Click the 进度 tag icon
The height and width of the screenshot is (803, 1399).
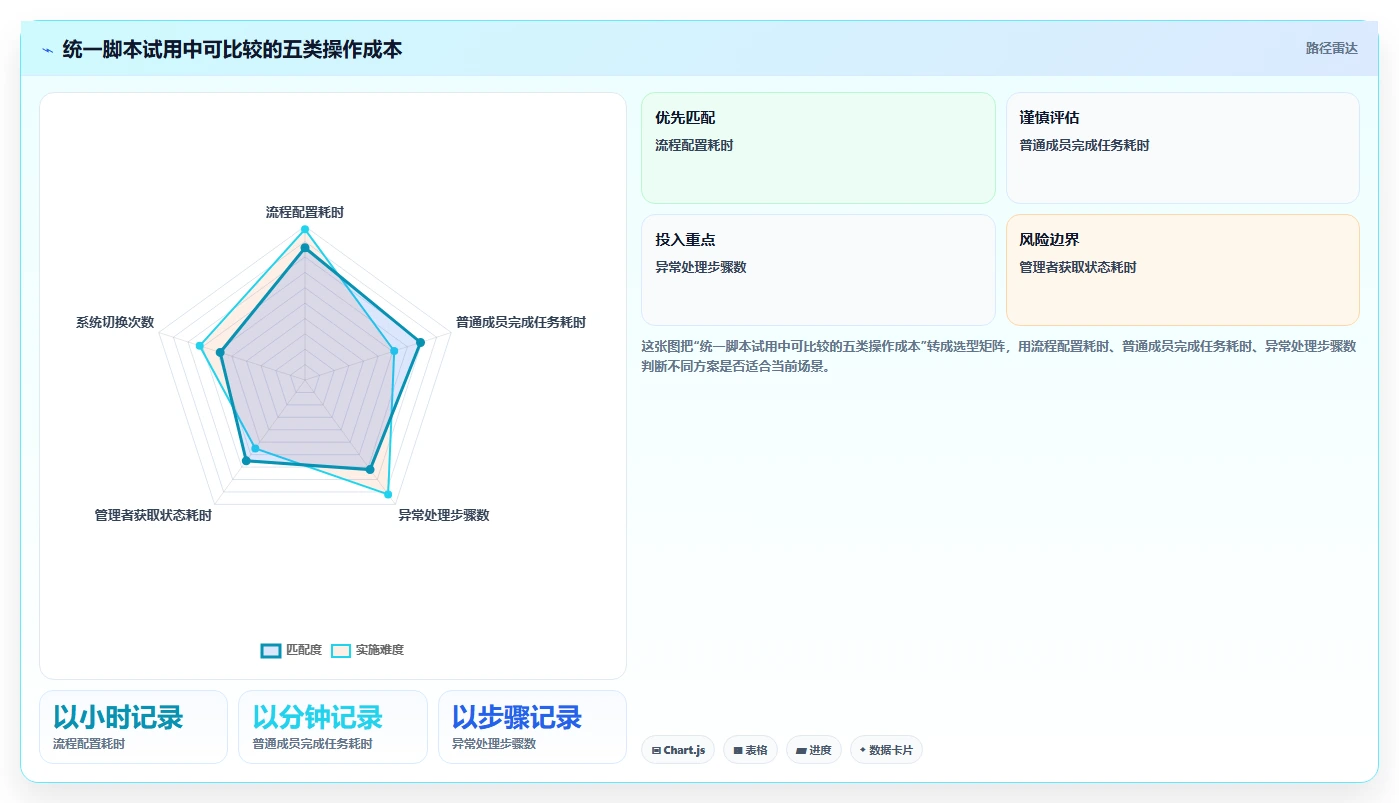(801, 750)
